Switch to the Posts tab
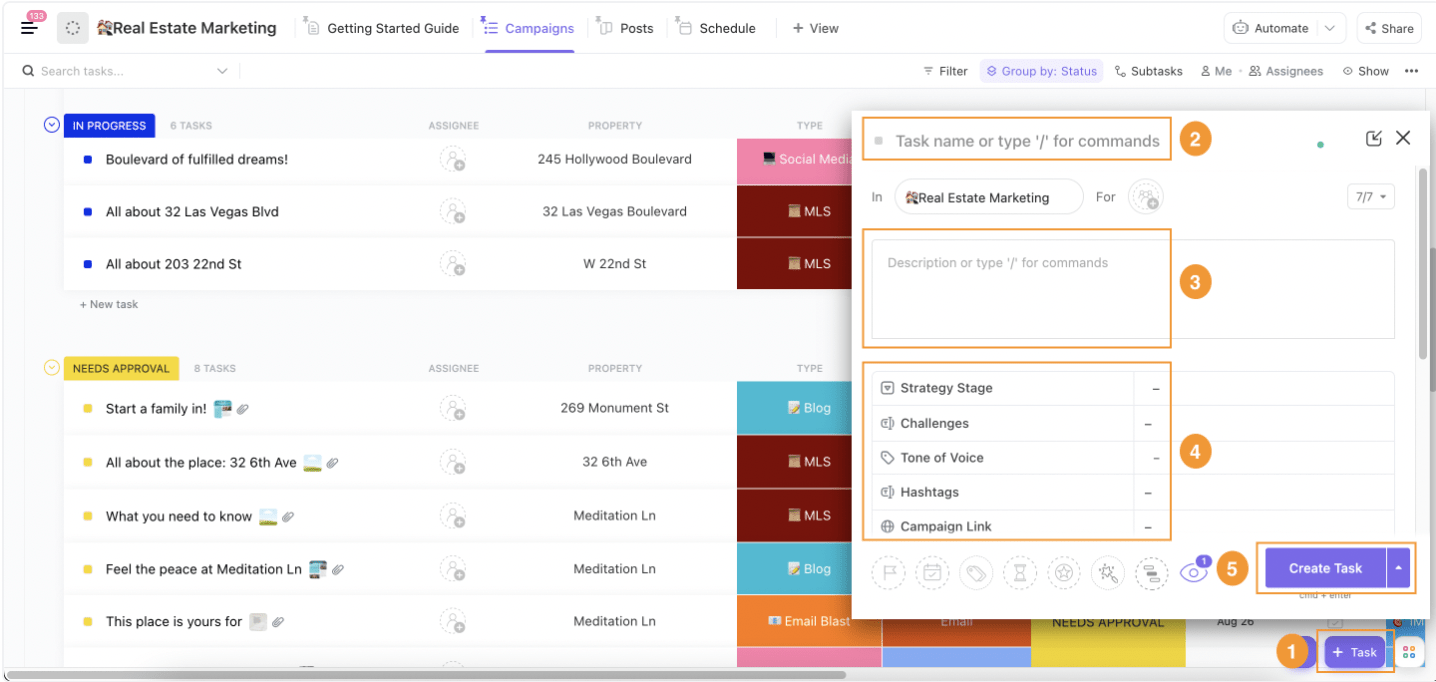Viewport: 1436px width, 682px height. click(625, 28)
